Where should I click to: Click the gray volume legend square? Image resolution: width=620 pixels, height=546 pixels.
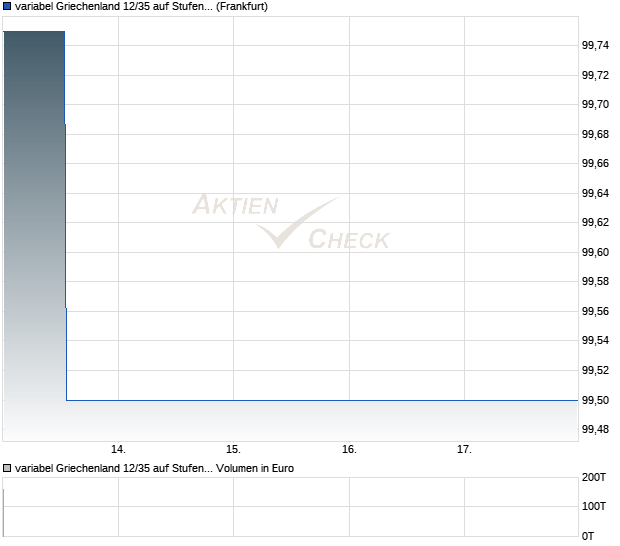[x=8, y=467]
